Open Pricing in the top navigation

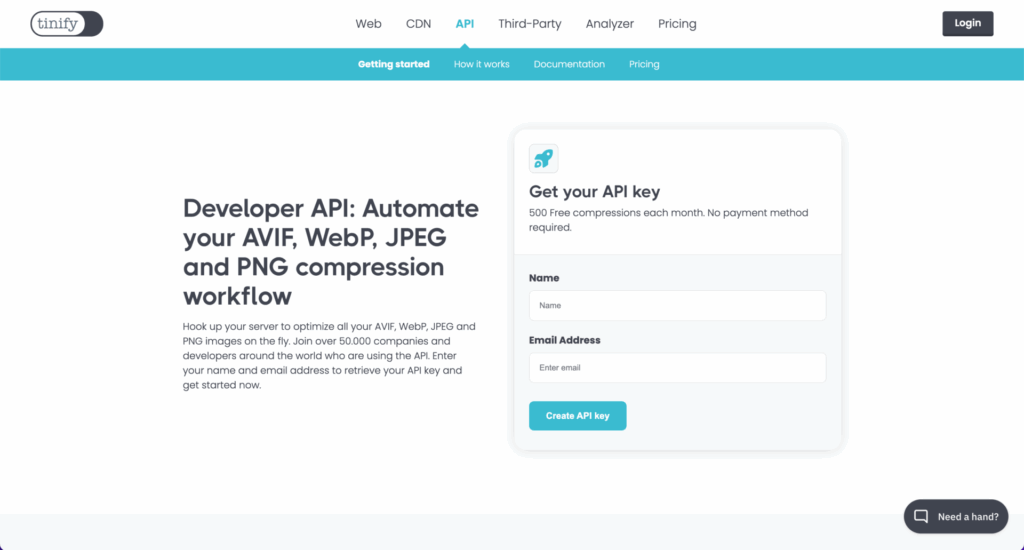677,24
